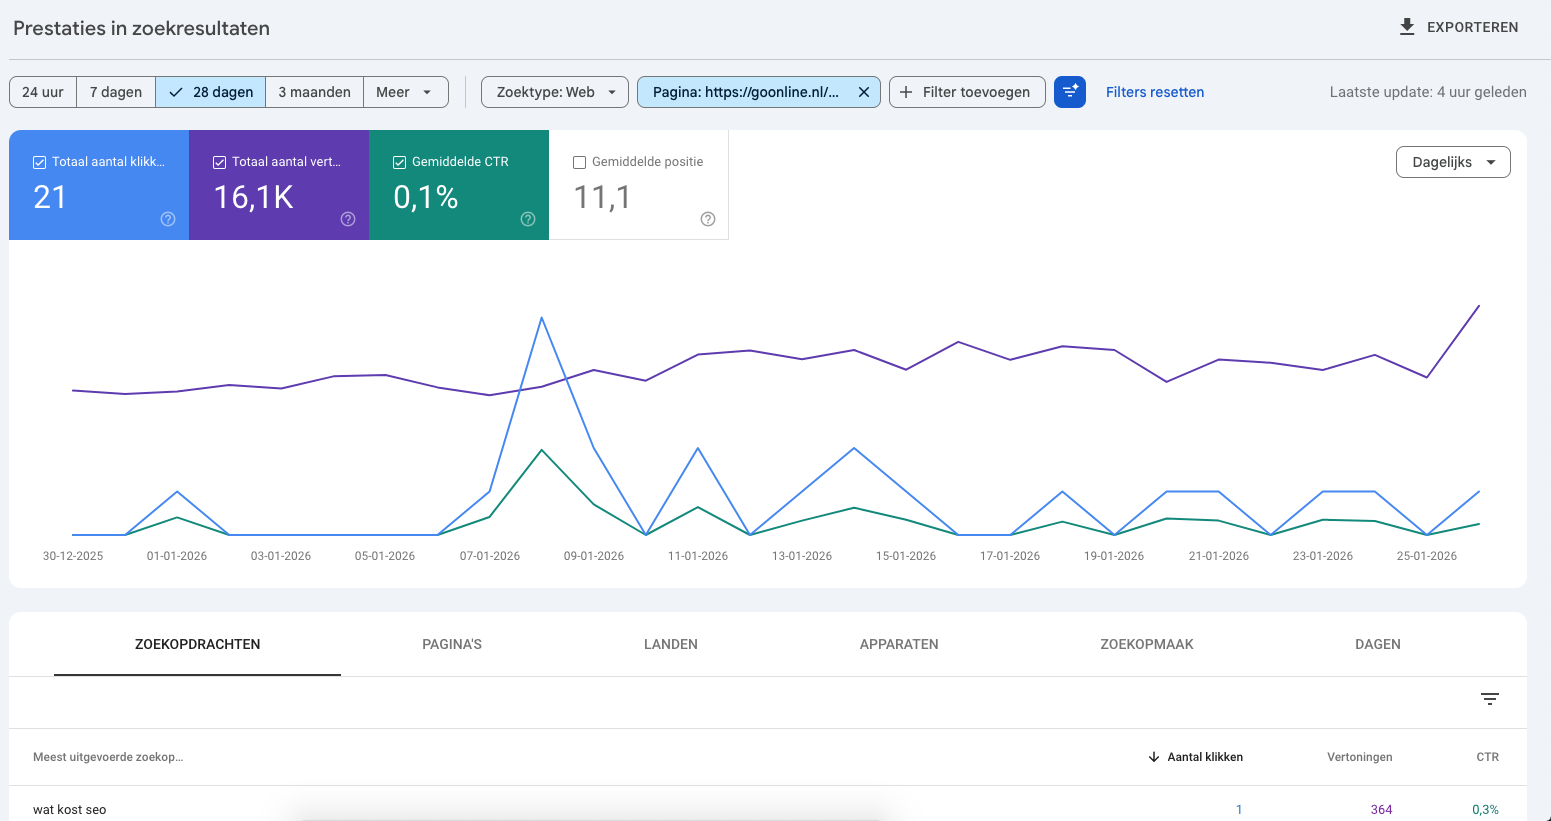Image resolution: width=1551 pixels, height=821 pixels.
Task: Remove the Pagina goonline.nl filter chip
Action: click(864, 92)
